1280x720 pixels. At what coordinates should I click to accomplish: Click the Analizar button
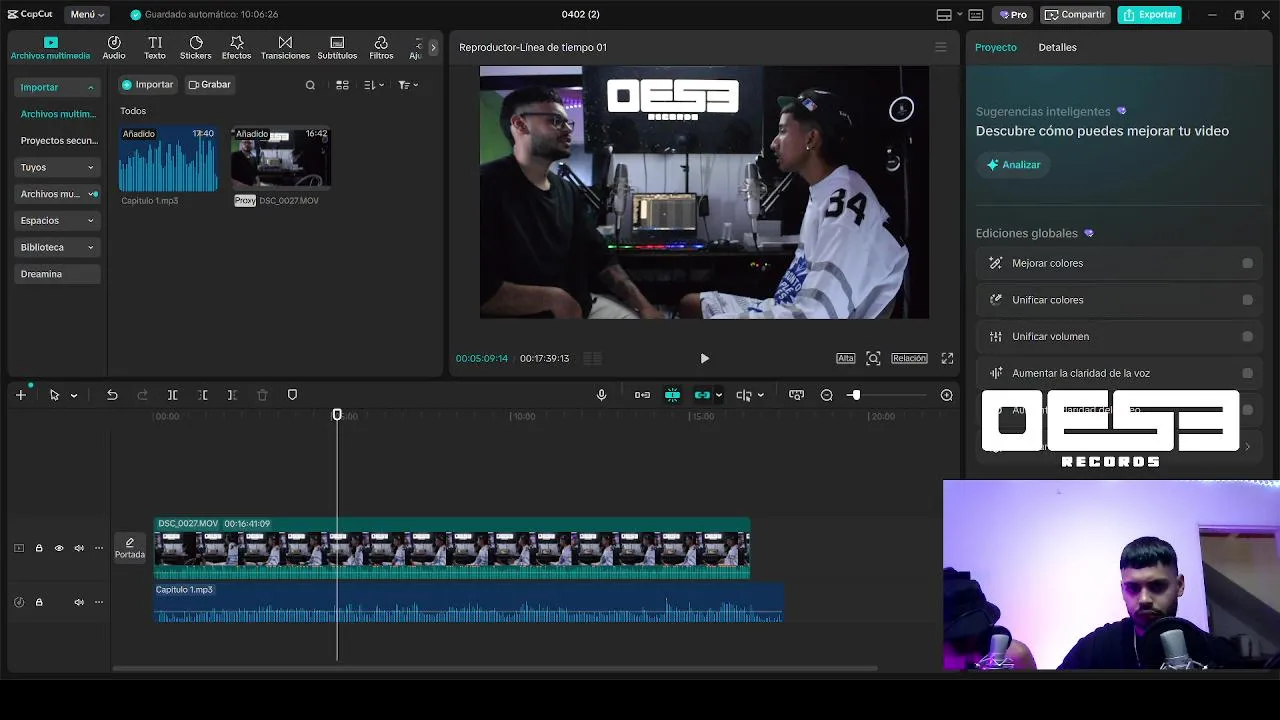click(x=1014, y=165)
